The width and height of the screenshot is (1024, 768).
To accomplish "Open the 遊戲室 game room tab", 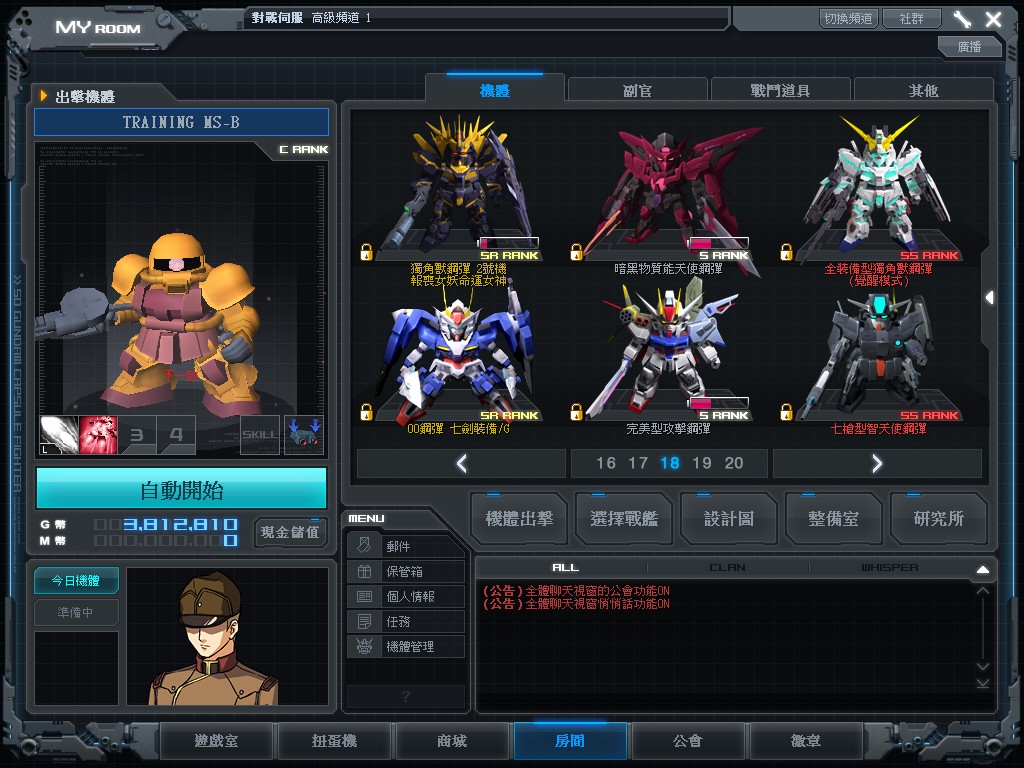I will click(x=216, y=741).
